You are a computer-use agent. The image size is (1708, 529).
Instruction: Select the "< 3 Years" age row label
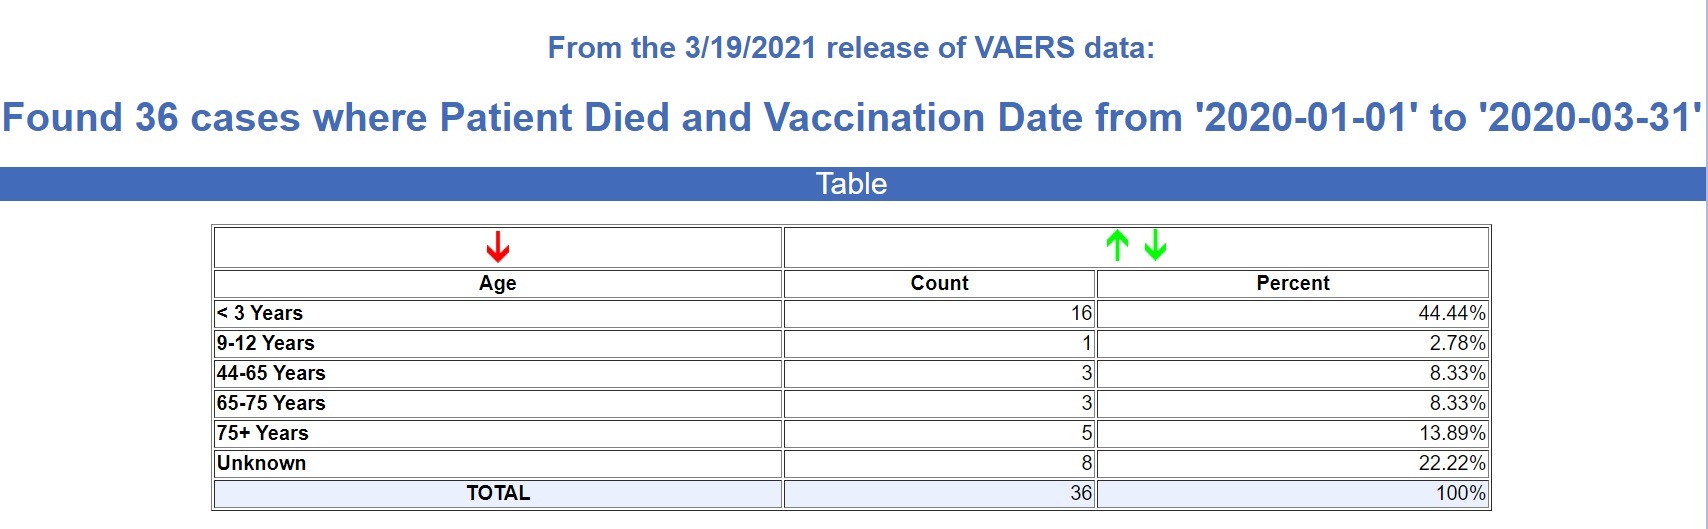point(260,313)
